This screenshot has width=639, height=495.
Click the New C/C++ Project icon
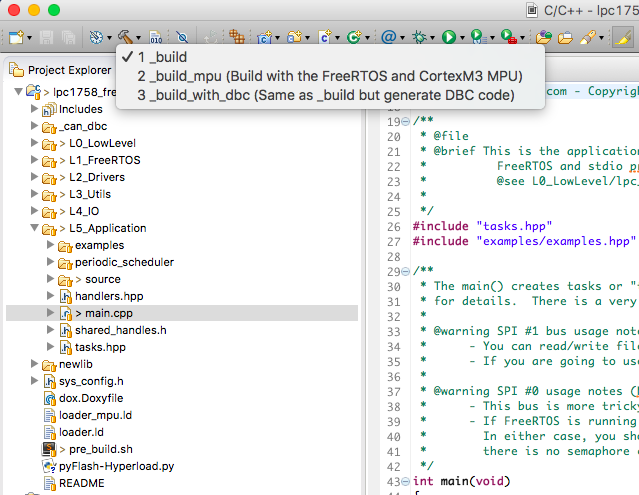point(264,37)
